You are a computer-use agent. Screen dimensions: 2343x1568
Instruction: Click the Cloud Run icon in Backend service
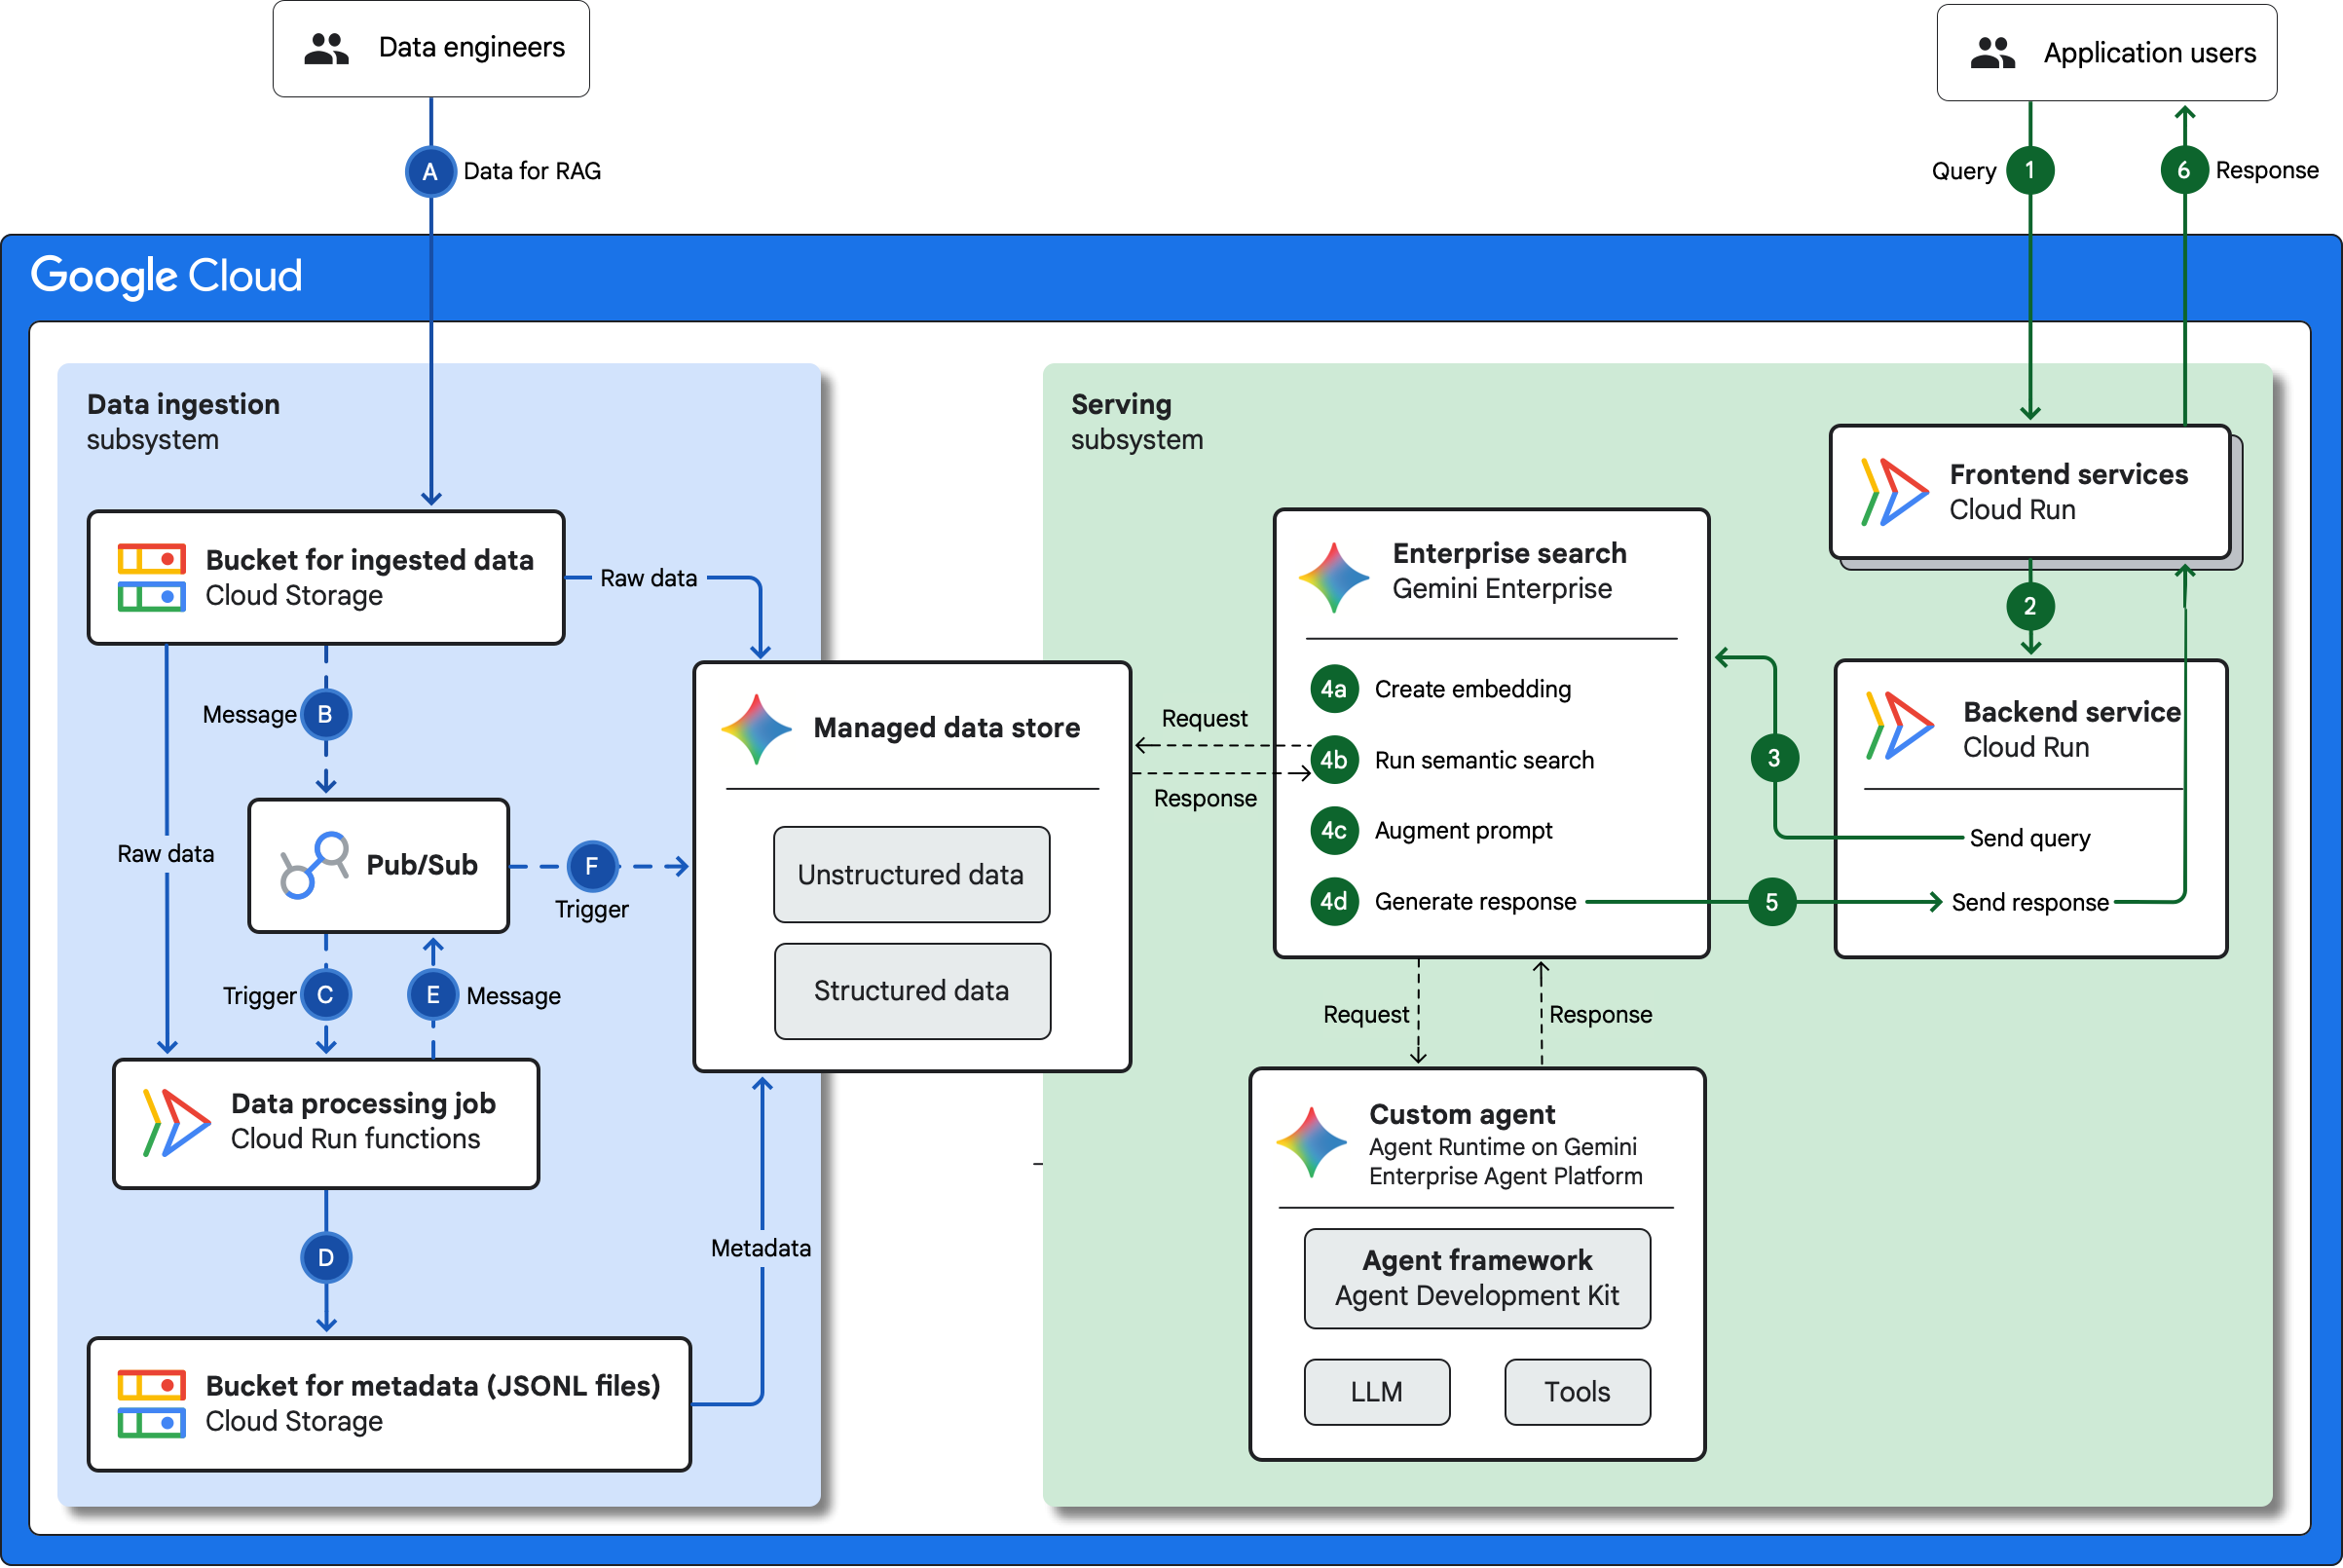coord(1899,726)
